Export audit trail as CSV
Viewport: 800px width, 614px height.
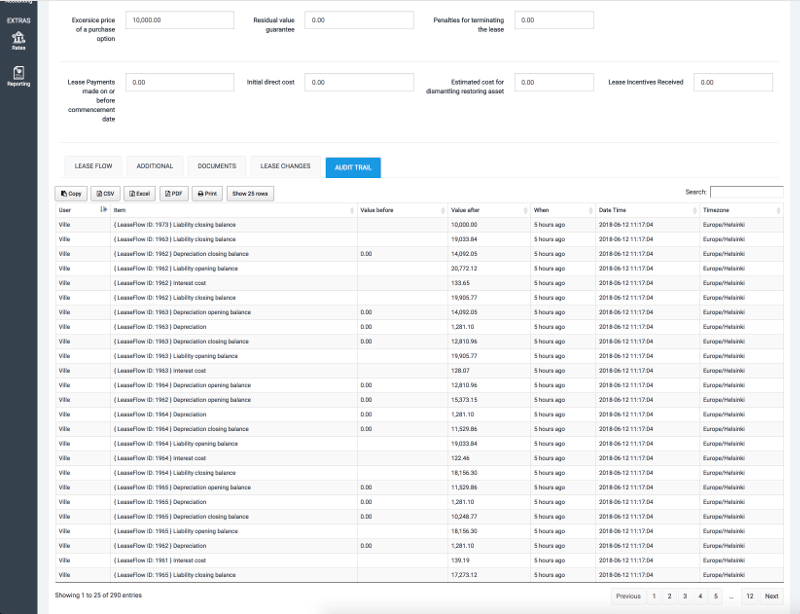pos(105,193)
